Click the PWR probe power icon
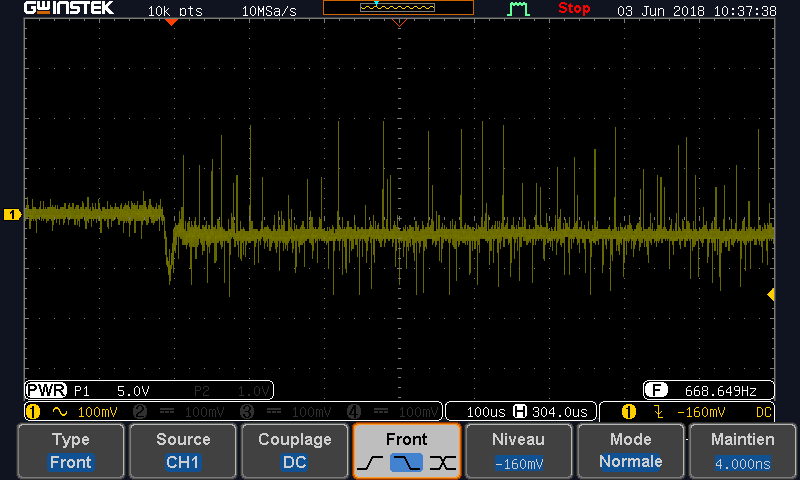The width and height of the screenshot is (800, 480). click(x=46, y=390)
